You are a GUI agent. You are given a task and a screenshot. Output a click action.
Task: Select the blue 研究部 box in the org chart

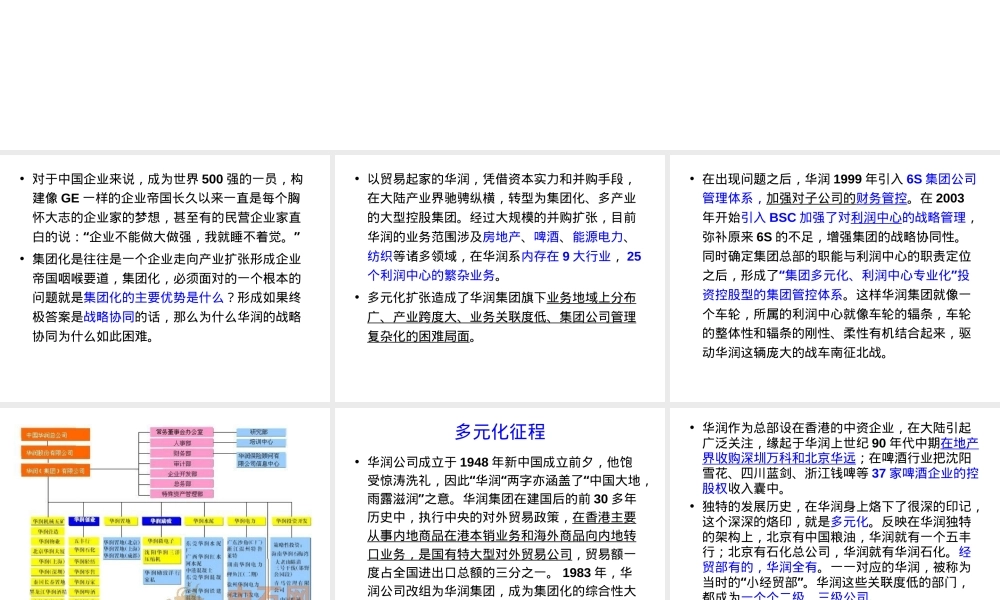tap(261, 432)
